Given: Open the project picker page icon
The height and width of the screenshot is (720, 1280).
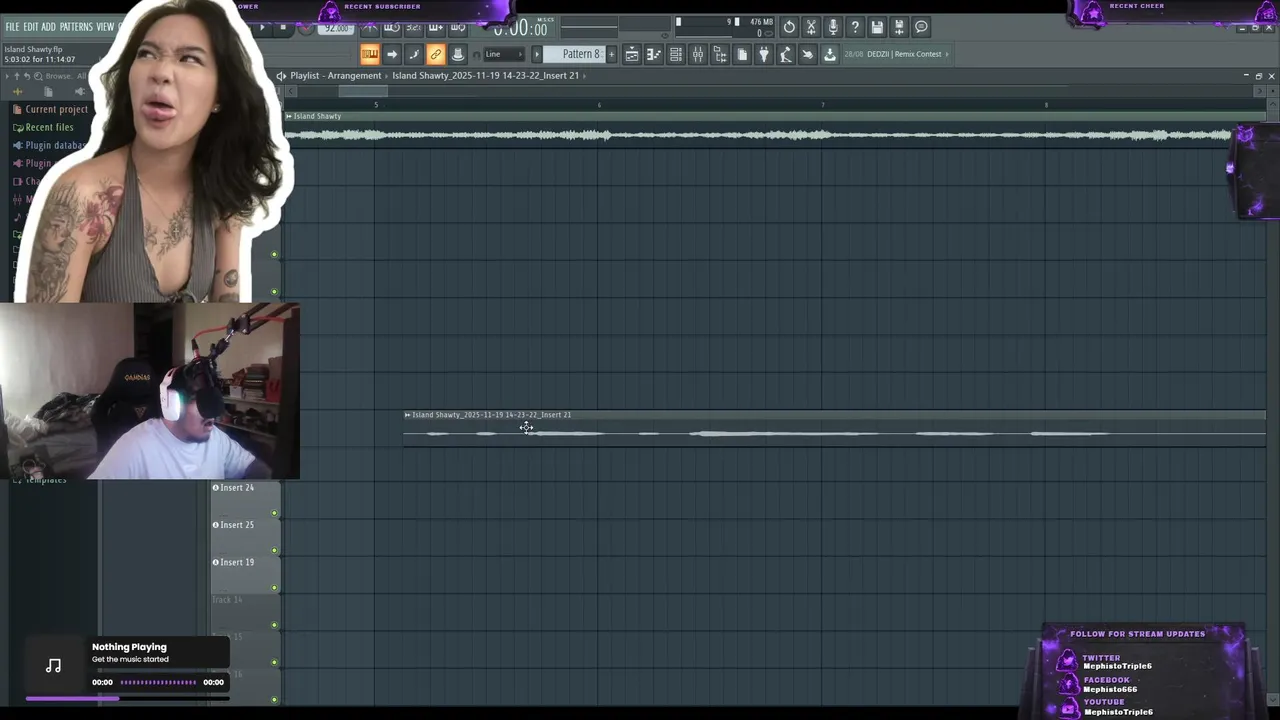Looking at the screenshot, I should pos(742,54).
